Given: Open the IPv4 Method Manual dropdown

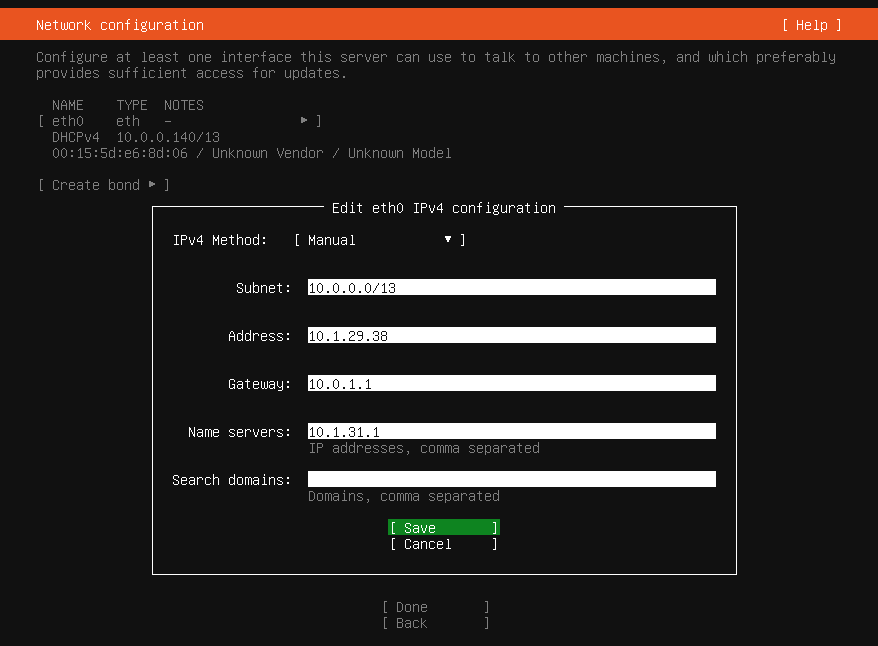Looking at the screenshot, I should coord(379,240).
